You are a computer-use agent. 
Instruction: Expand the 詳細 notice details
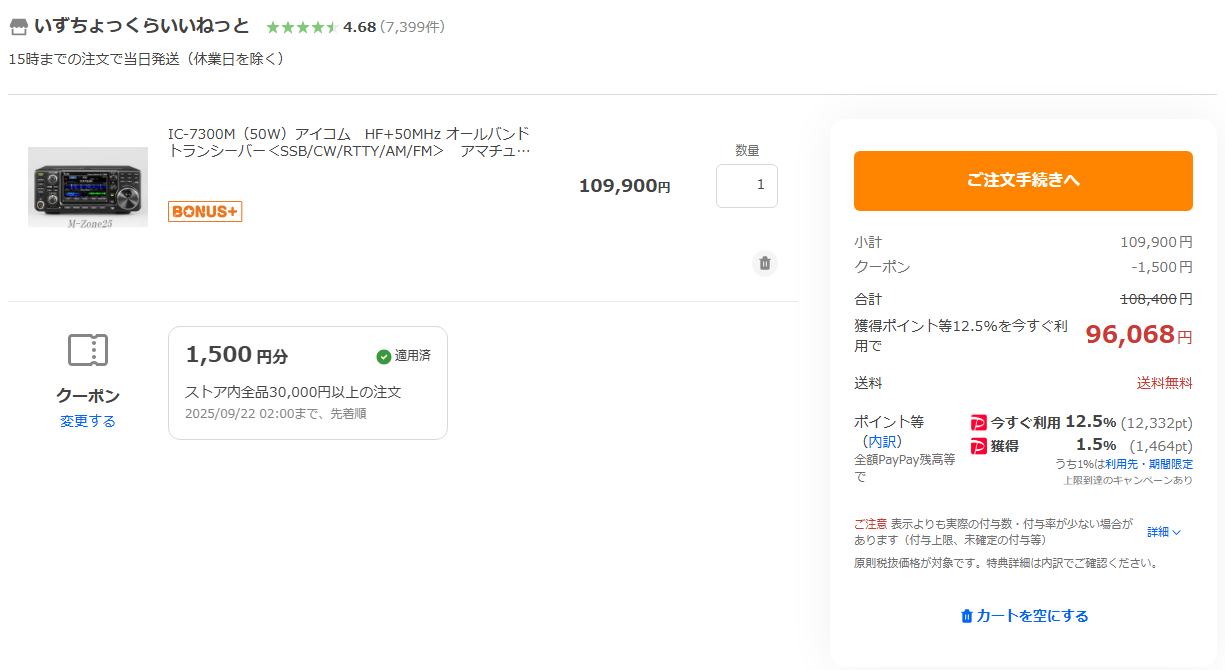[1164, 532]
